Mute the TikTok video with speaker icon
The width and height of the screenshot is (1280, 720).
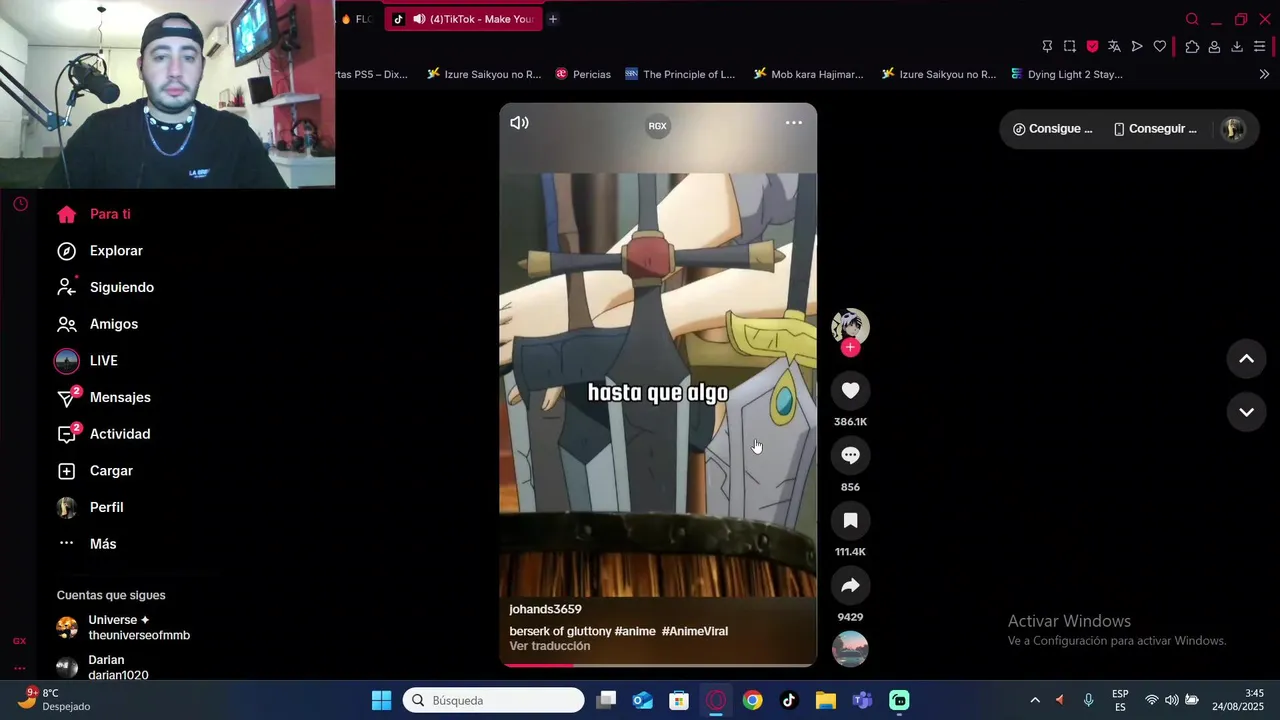519,123
